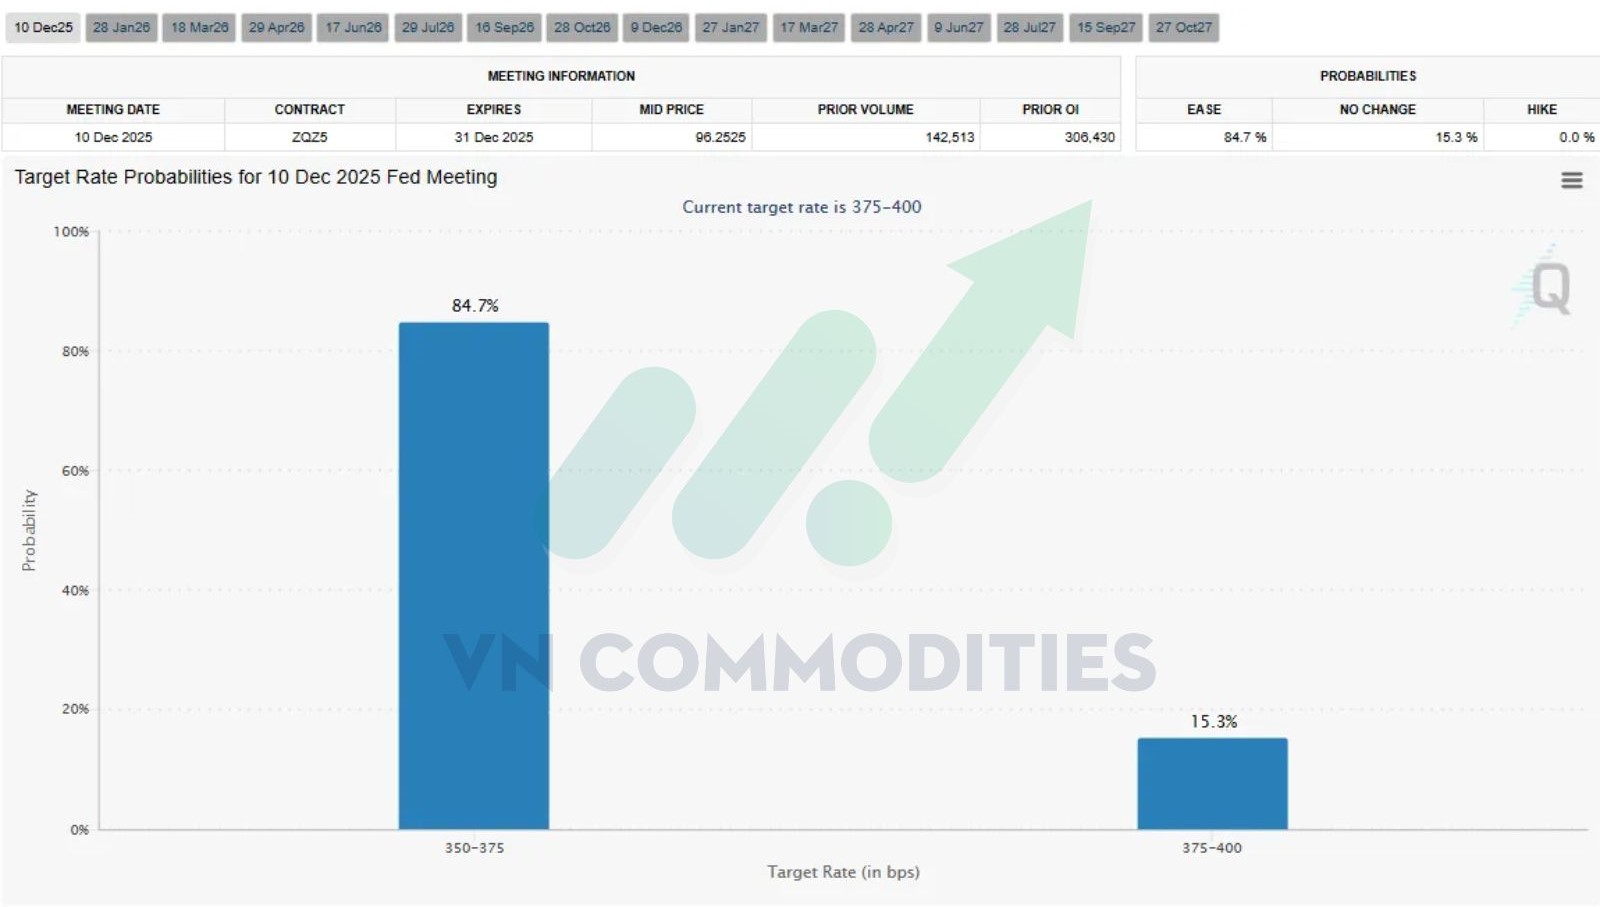The image size is (1600, 907).
Task: Click the 17 Mar27 tab
Action: point(809,27)
